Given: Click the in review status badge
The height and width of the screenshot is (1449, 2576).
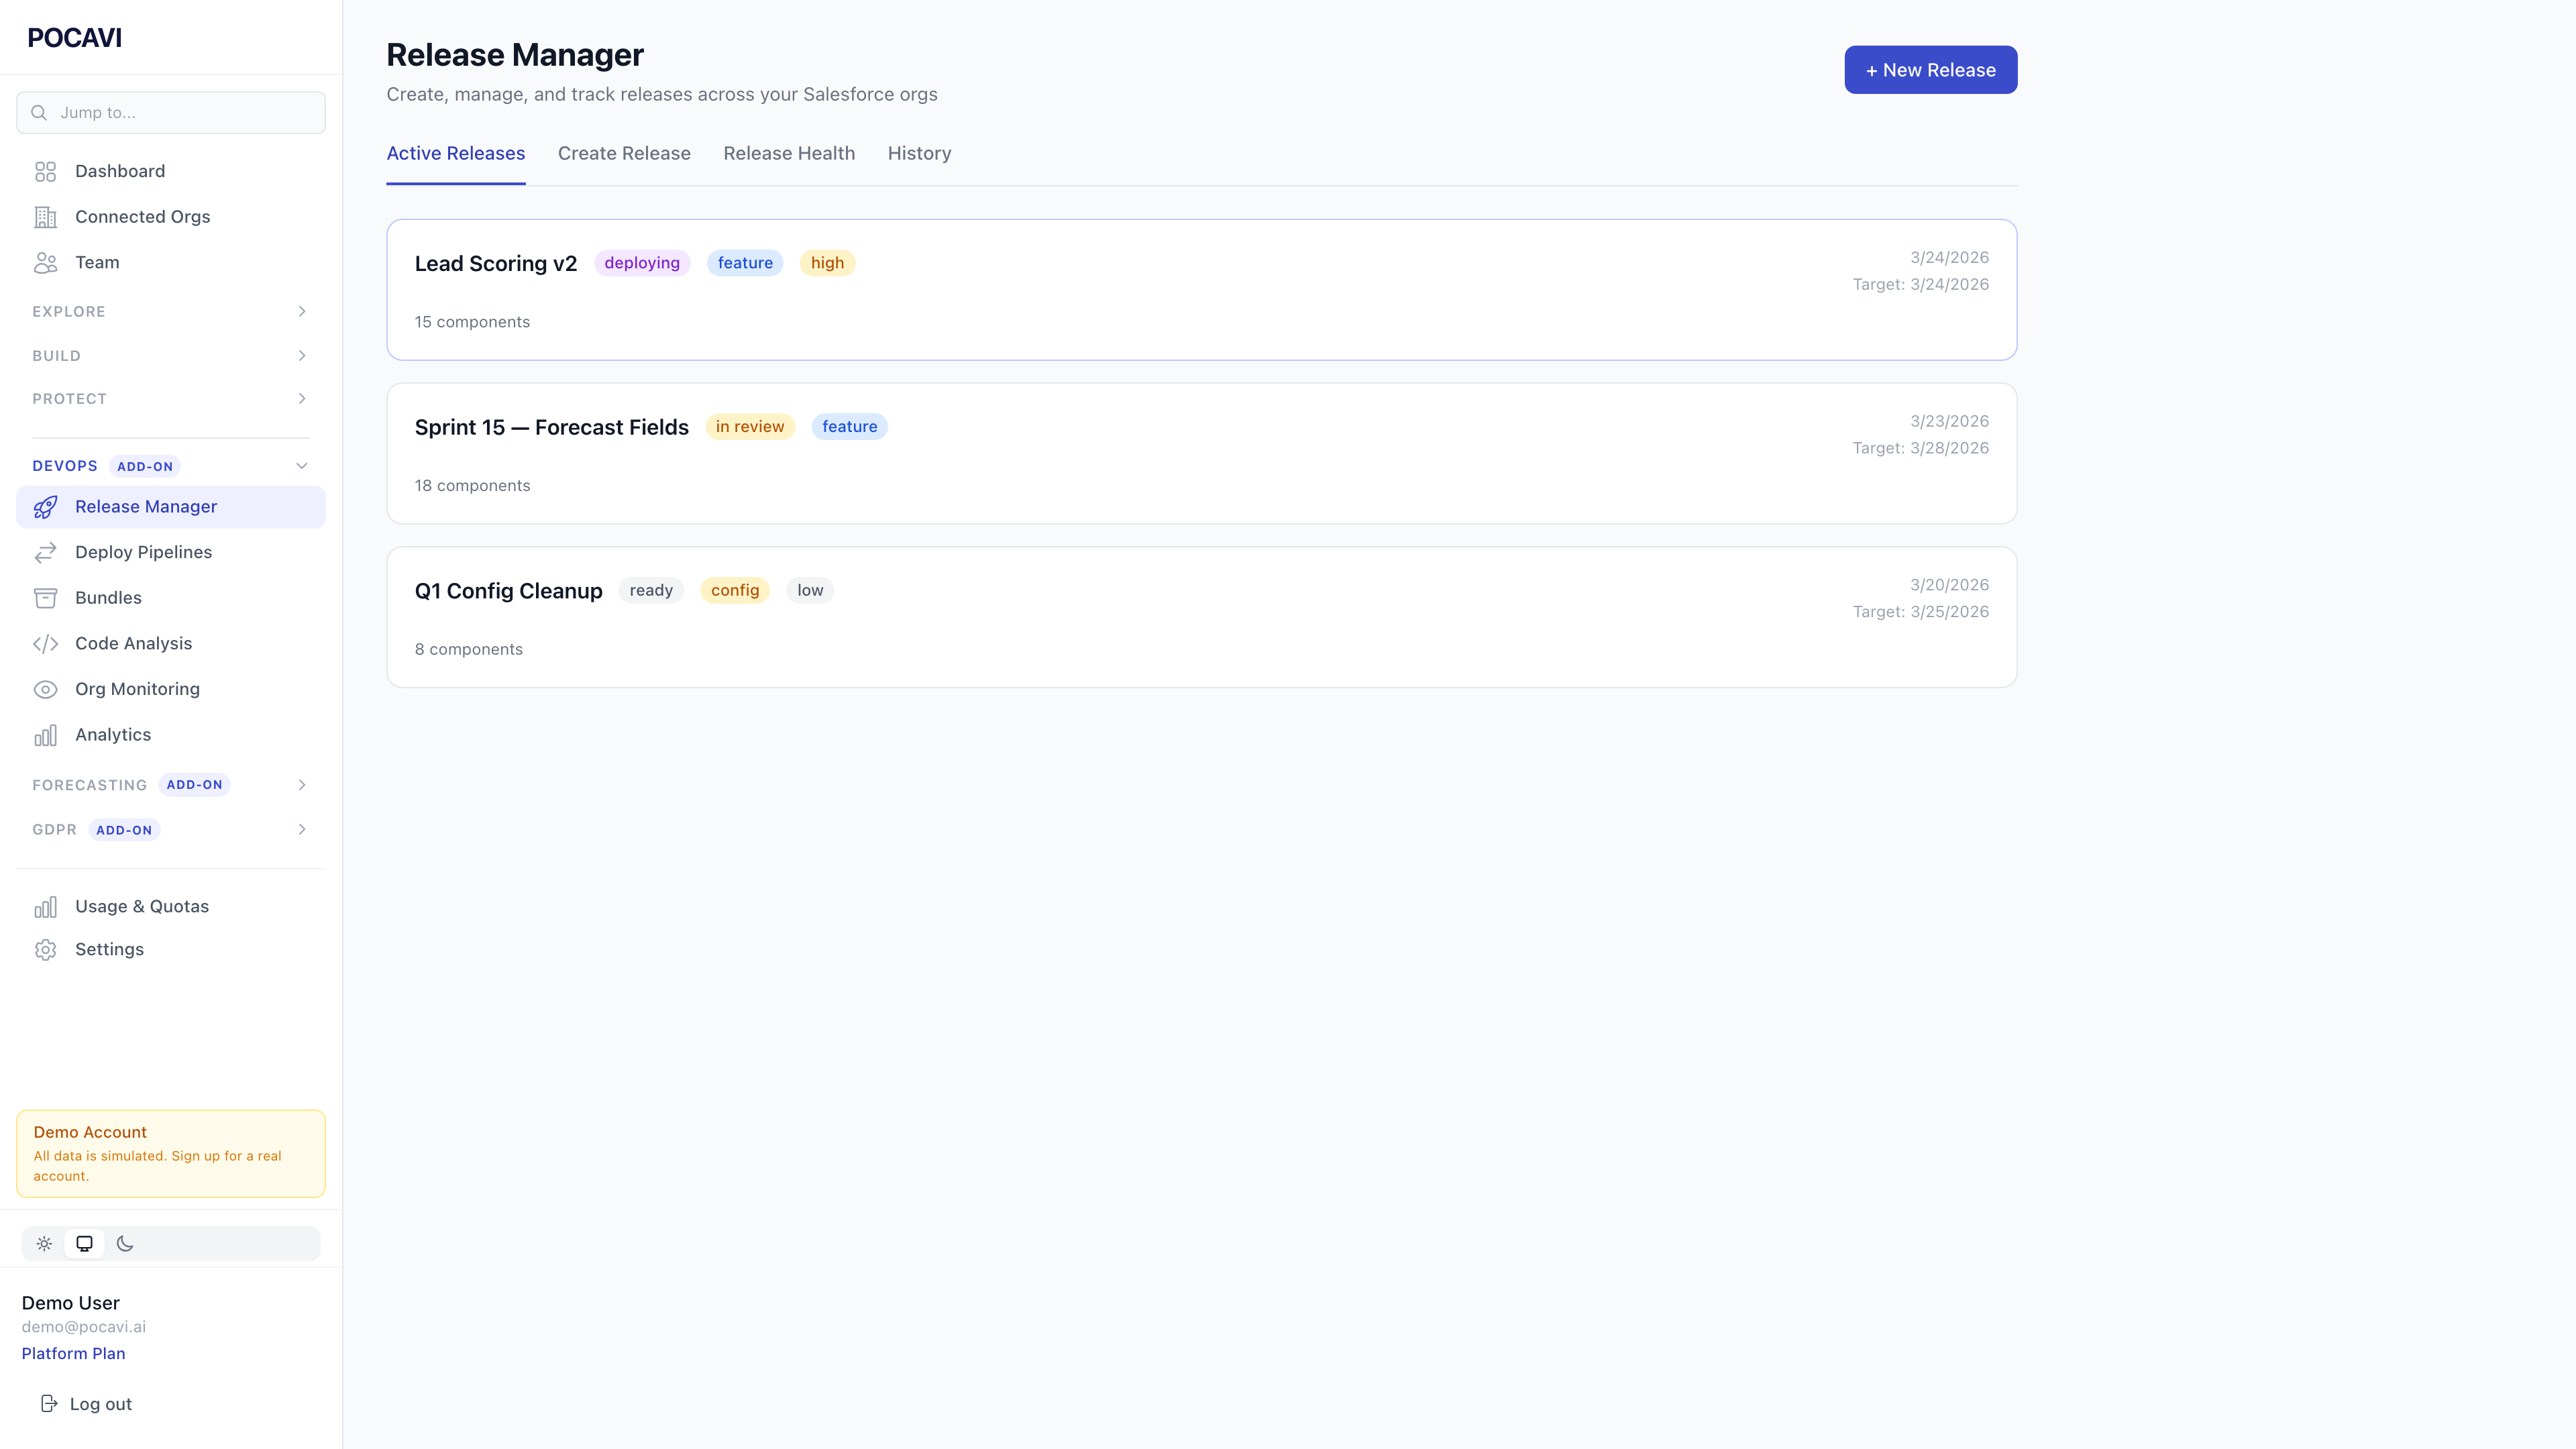Looking at the screenshot, I should point(750,427).
